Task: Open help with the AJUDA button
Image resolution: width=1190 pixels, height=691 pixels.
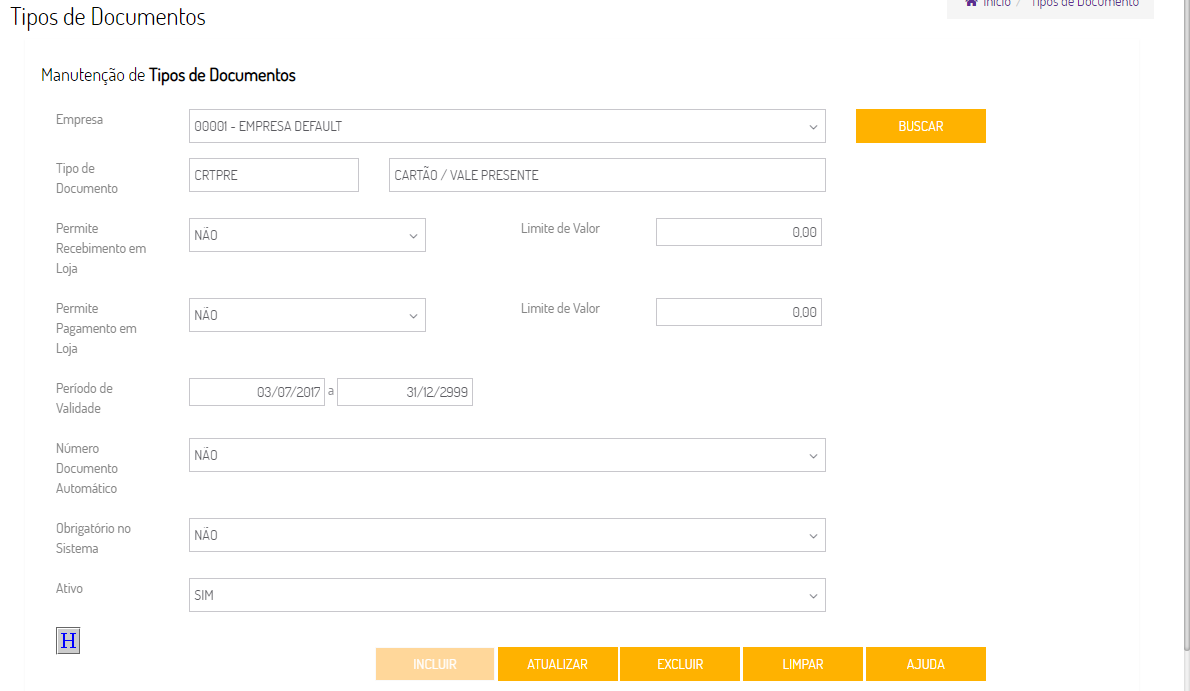Action: click(925, 664)
